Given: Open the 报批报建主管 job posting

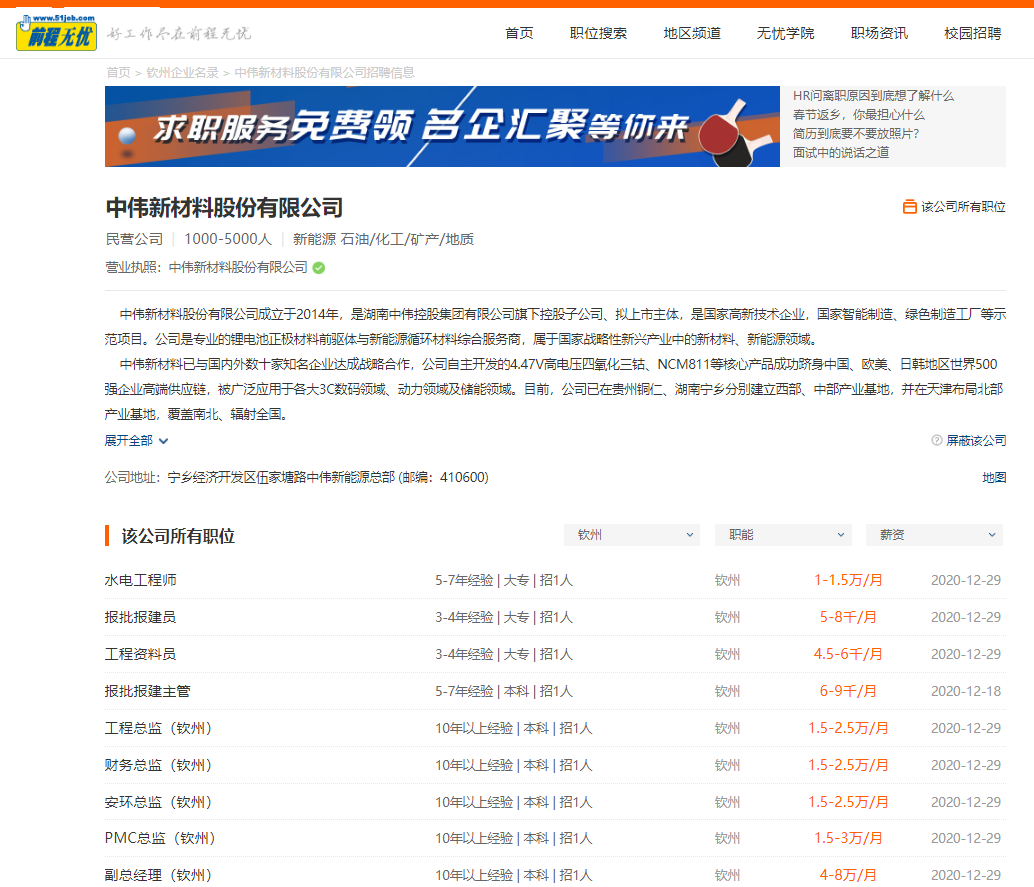Looking at the screenshot, I should 148,691.
